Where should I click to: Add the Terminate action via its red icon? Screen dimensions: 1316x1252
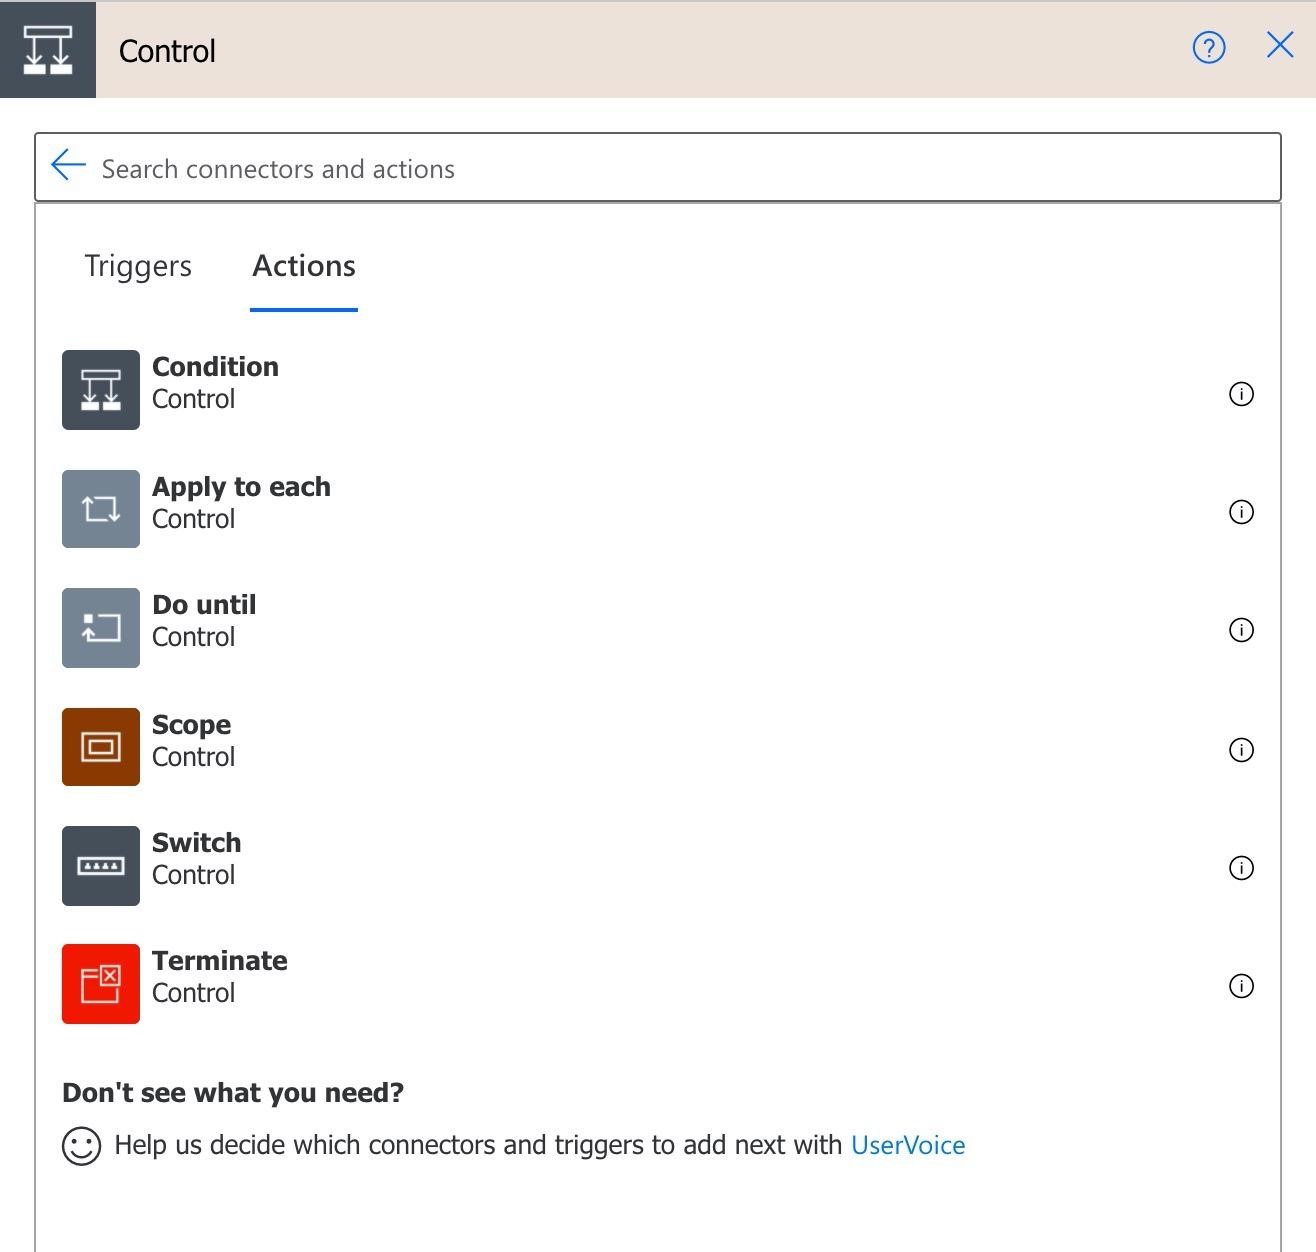(x=101, y=984)
